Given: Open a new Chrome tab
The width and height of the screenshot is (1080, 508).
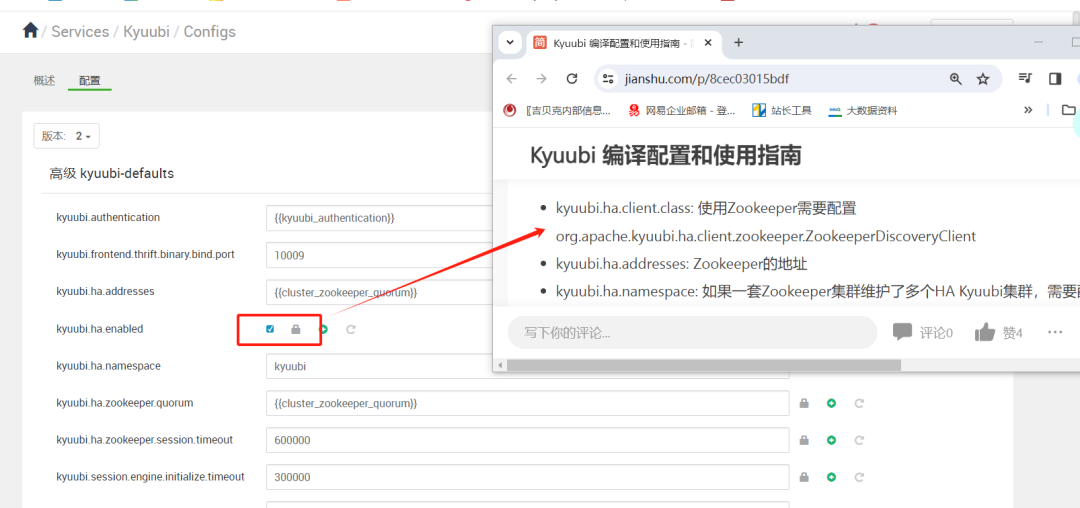Looking at the screenshot, I should point(738,43).
